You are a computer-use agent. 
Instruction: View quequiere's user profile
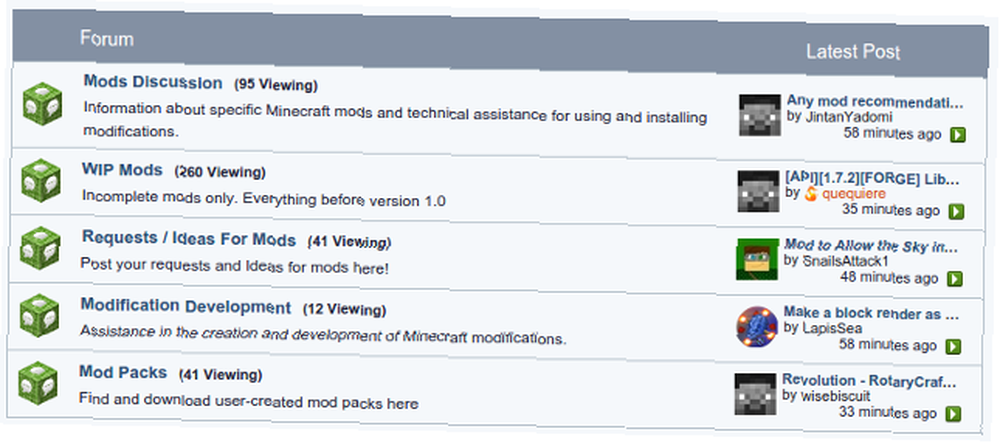[x=854, y=193]
